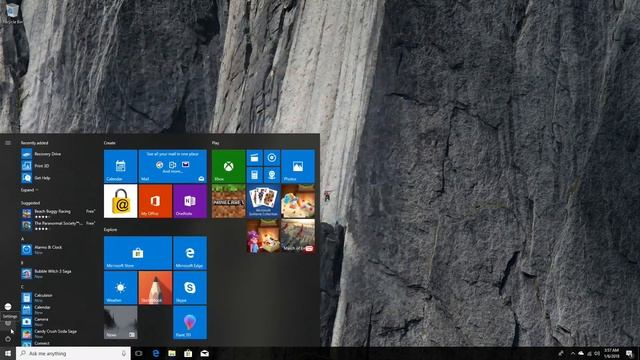Open Bubble Witch 3 Saga in app list
The height and width of the screenshot is (360, 640).
click(x=59, y=273)
